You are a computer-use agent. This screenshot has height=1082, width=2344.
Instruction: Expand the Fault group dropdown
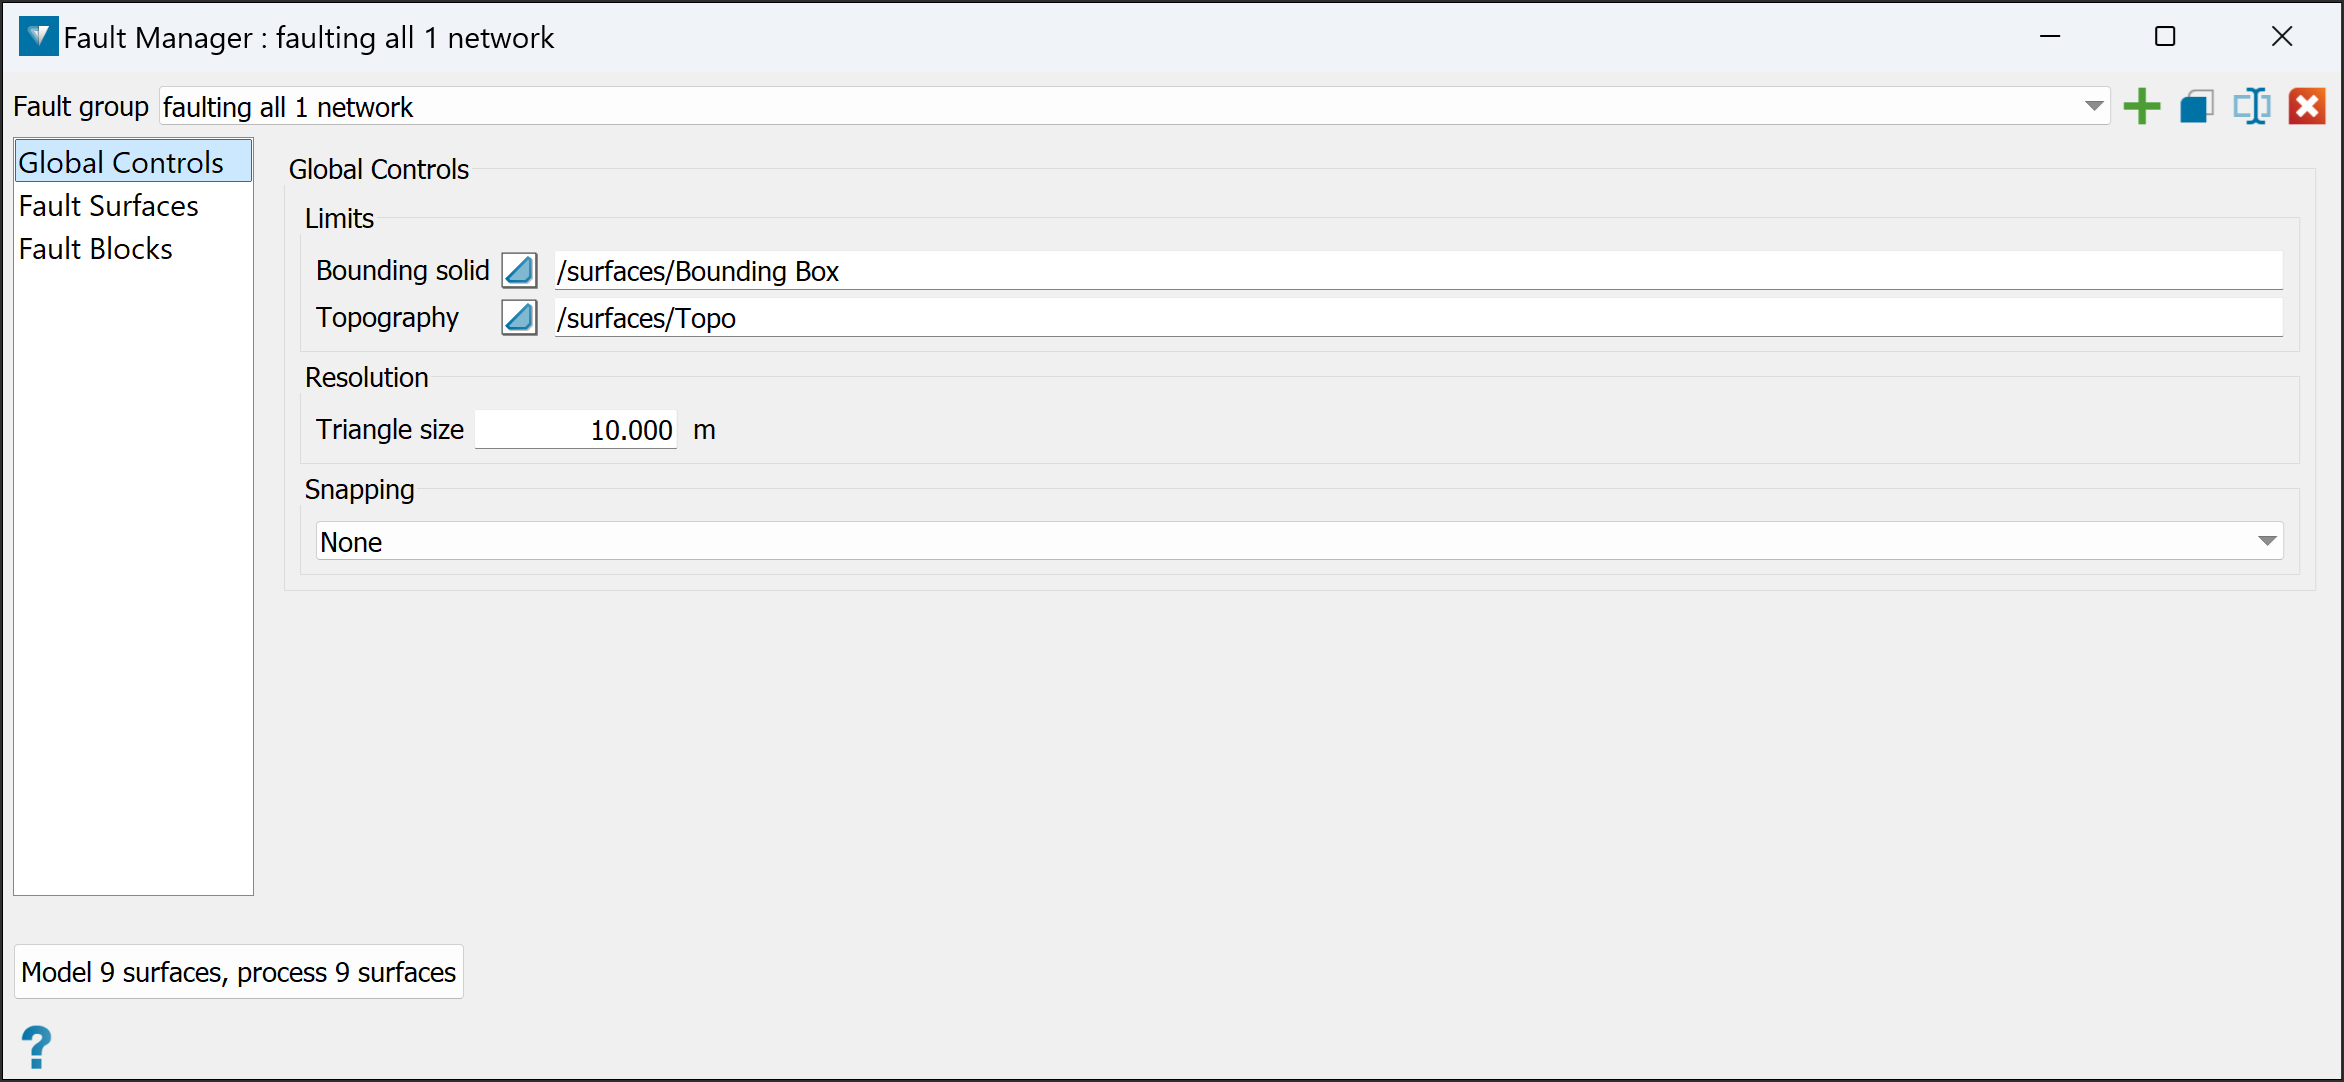pyautogui.click(x=2093, y=107)
